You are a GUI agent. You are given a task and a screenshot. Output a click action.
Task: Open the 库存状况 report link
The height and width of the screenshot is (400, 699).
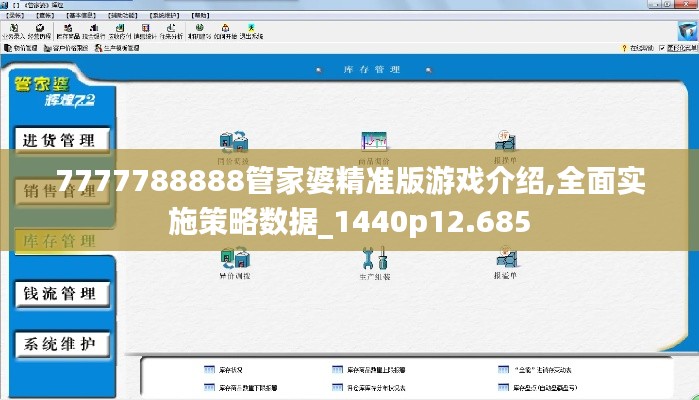[223, 370]
